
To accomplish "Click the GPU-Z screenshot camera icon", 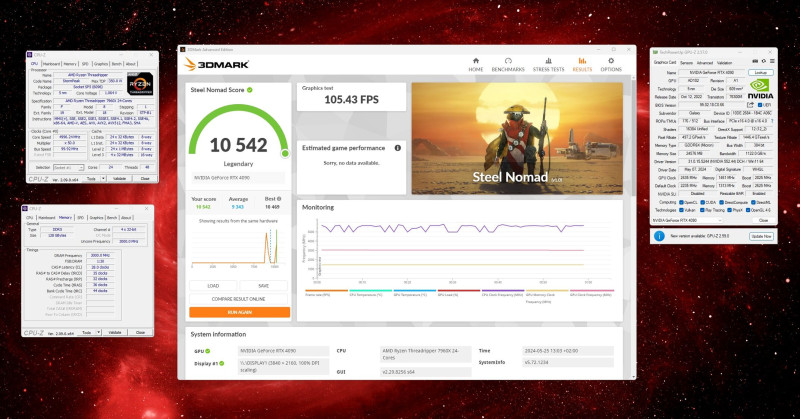I will 755,61.
